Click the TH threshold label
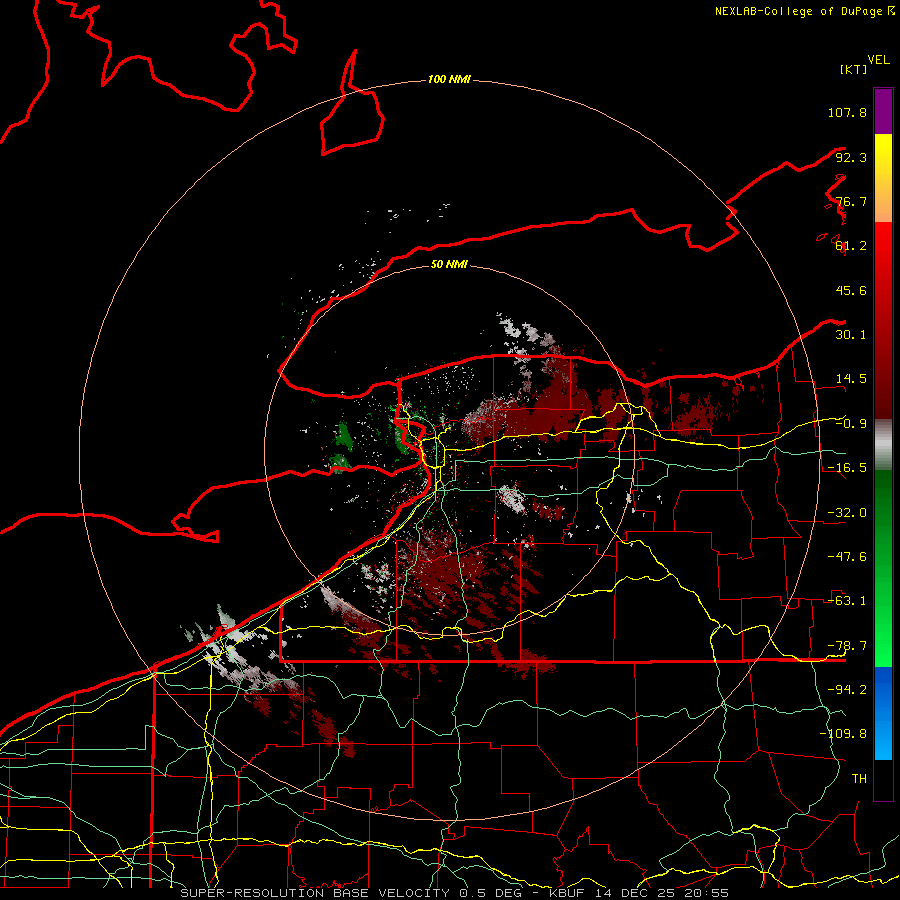Screen dimensions: 900x900 tap(859, 778)
